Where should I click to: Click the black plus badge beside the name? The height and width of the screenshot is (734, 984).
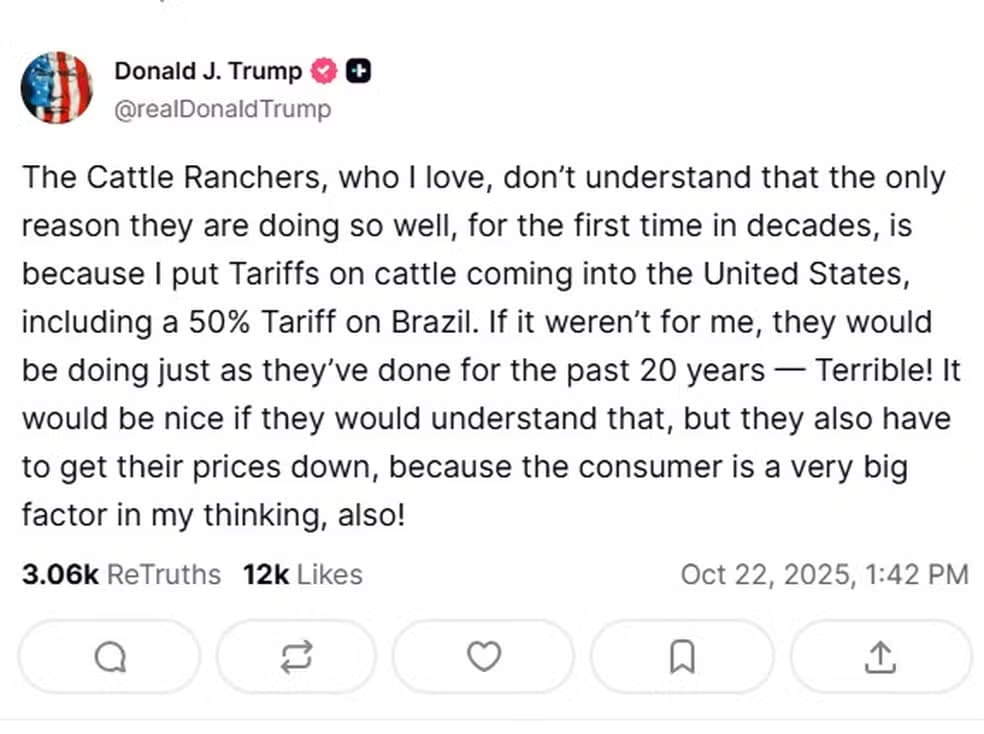(358, 71)
